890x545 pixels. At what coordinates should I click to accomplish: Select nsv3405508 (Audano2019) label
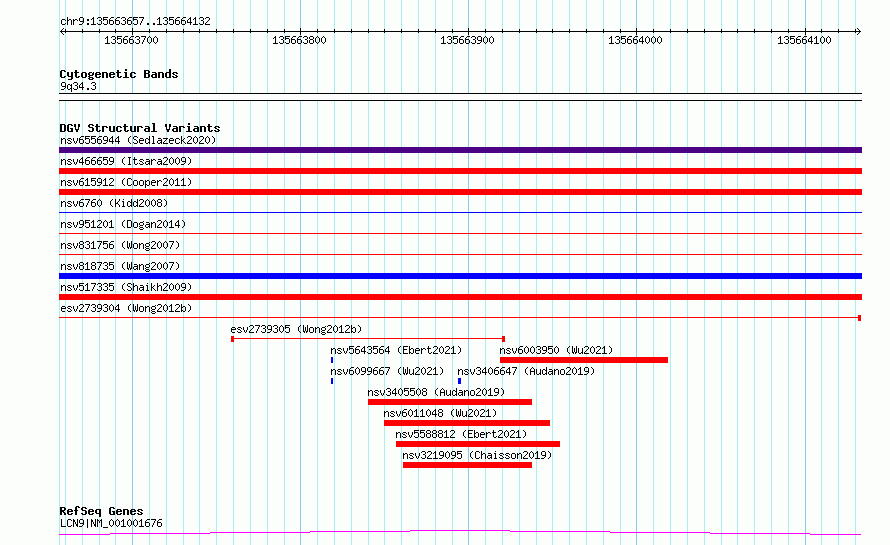[436, 392]
